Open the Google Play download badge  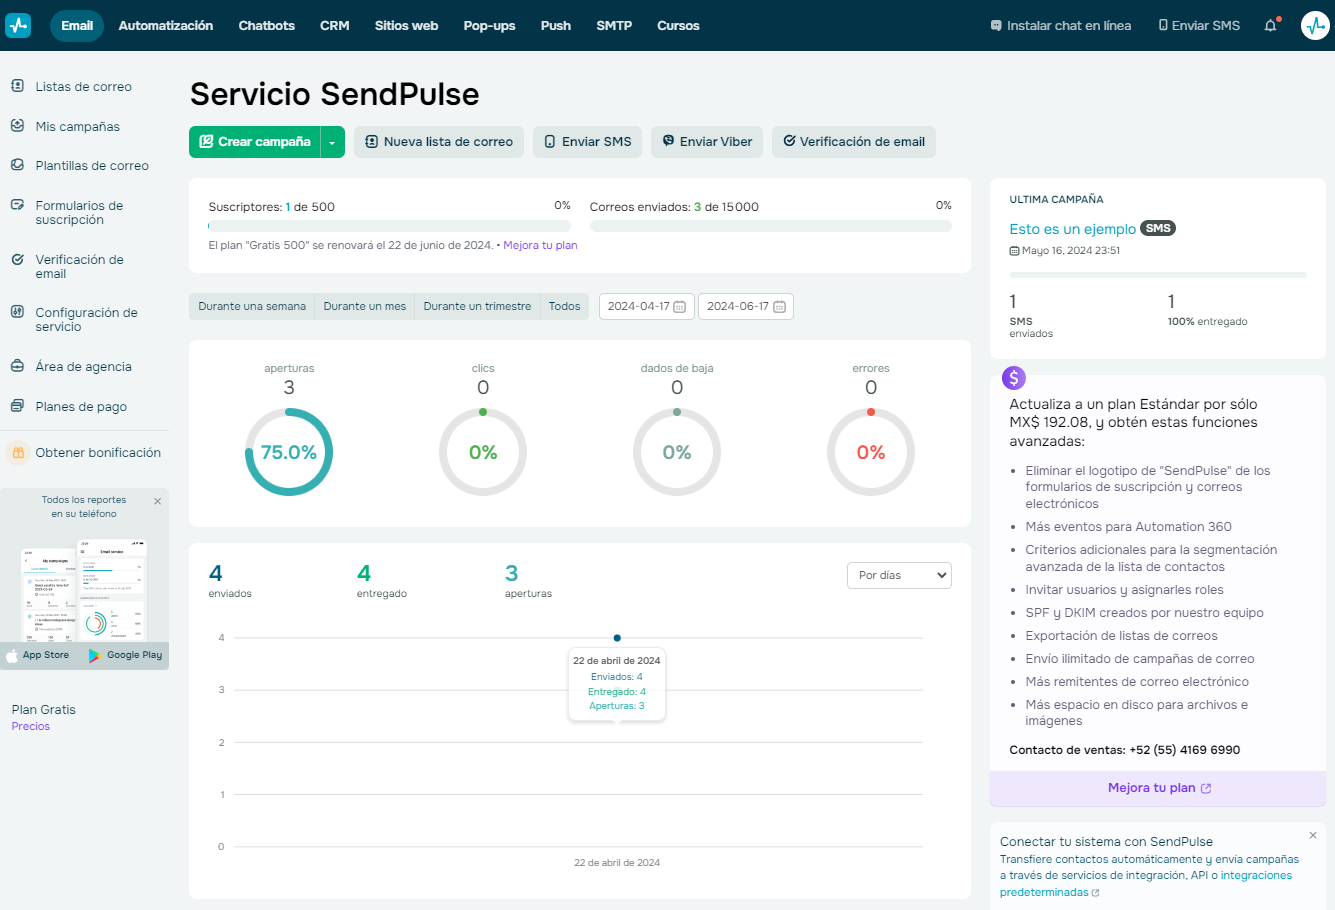pyautogui.click(x=125, y=655)
